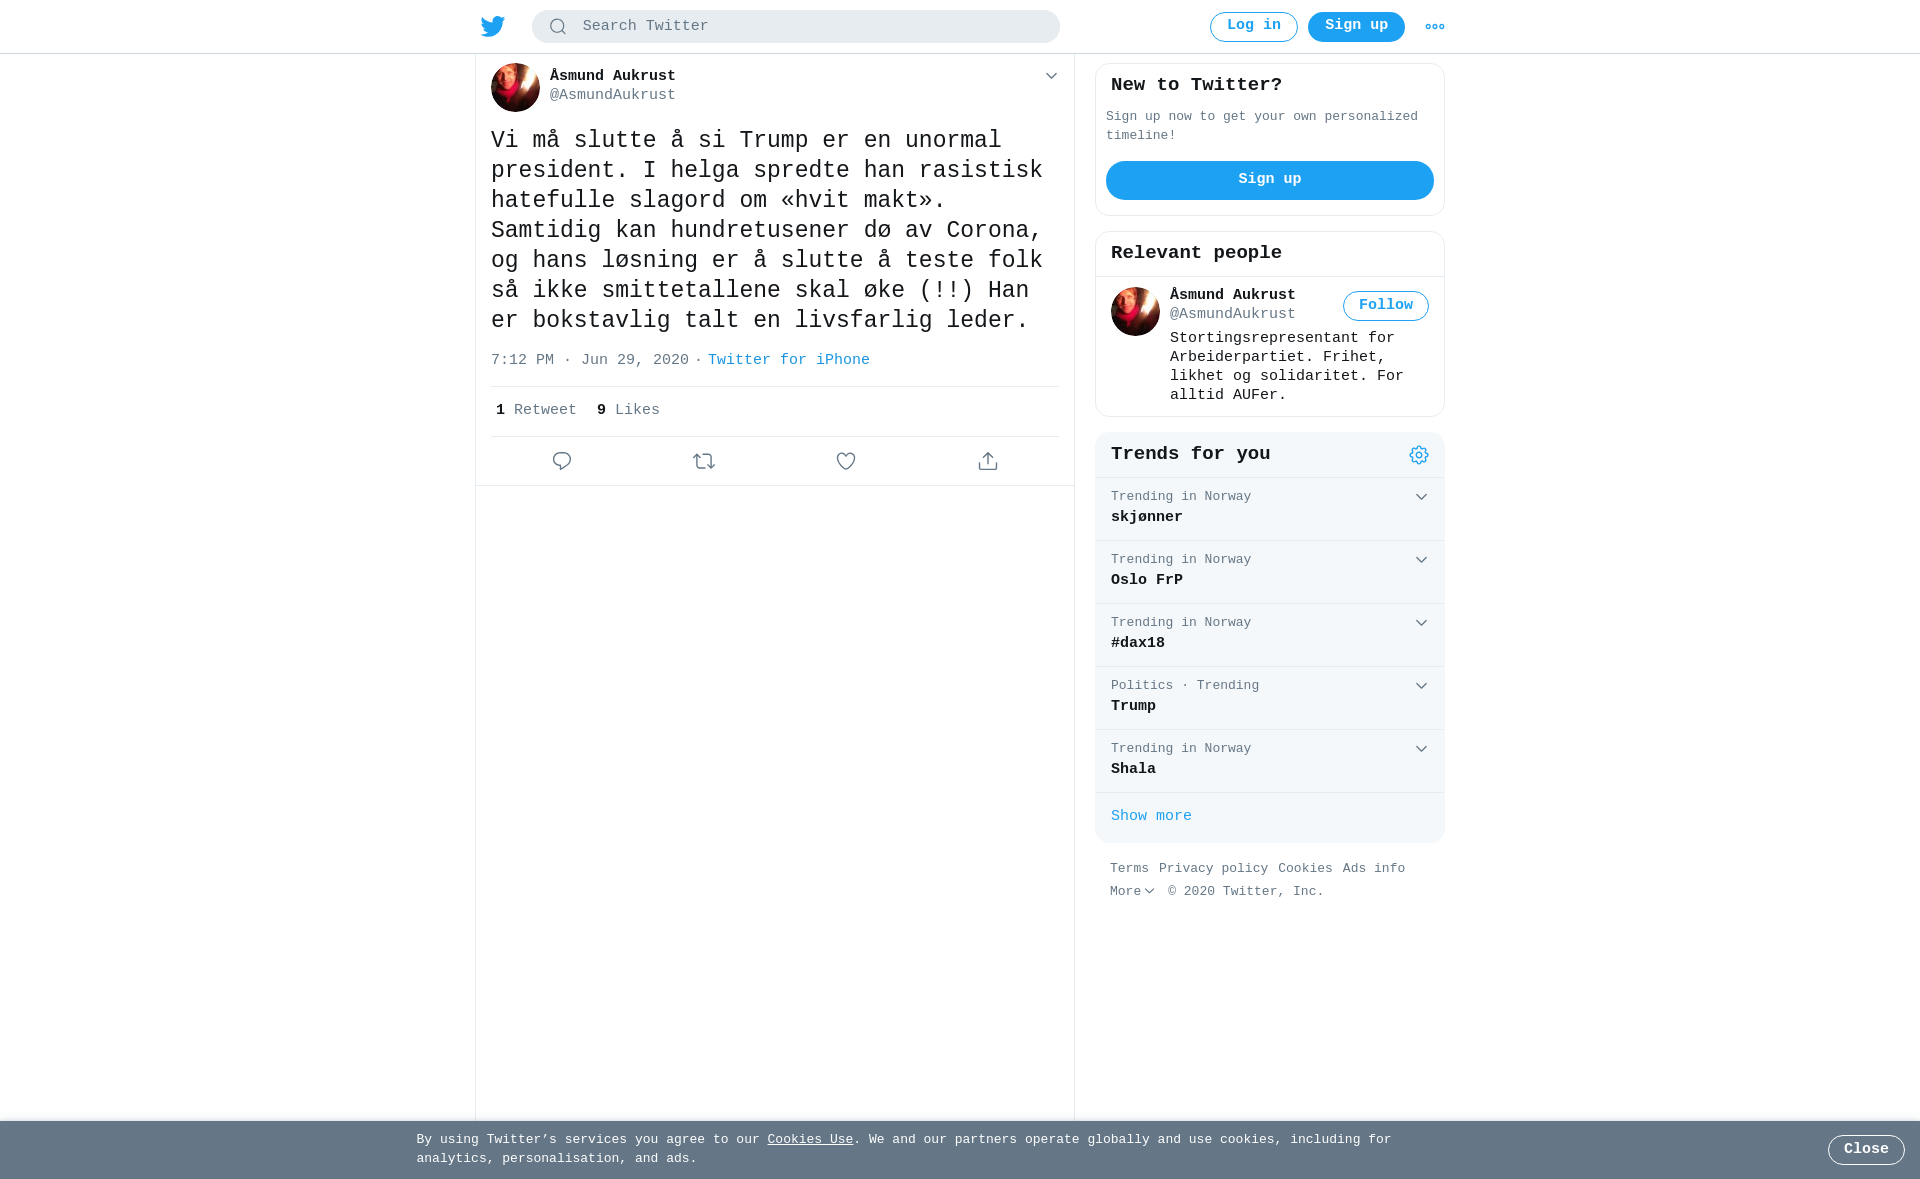Open the share tweet icon
The width and height of the screenshot is (1920, 1179).
pyautogui.click(x=988, y=461)
